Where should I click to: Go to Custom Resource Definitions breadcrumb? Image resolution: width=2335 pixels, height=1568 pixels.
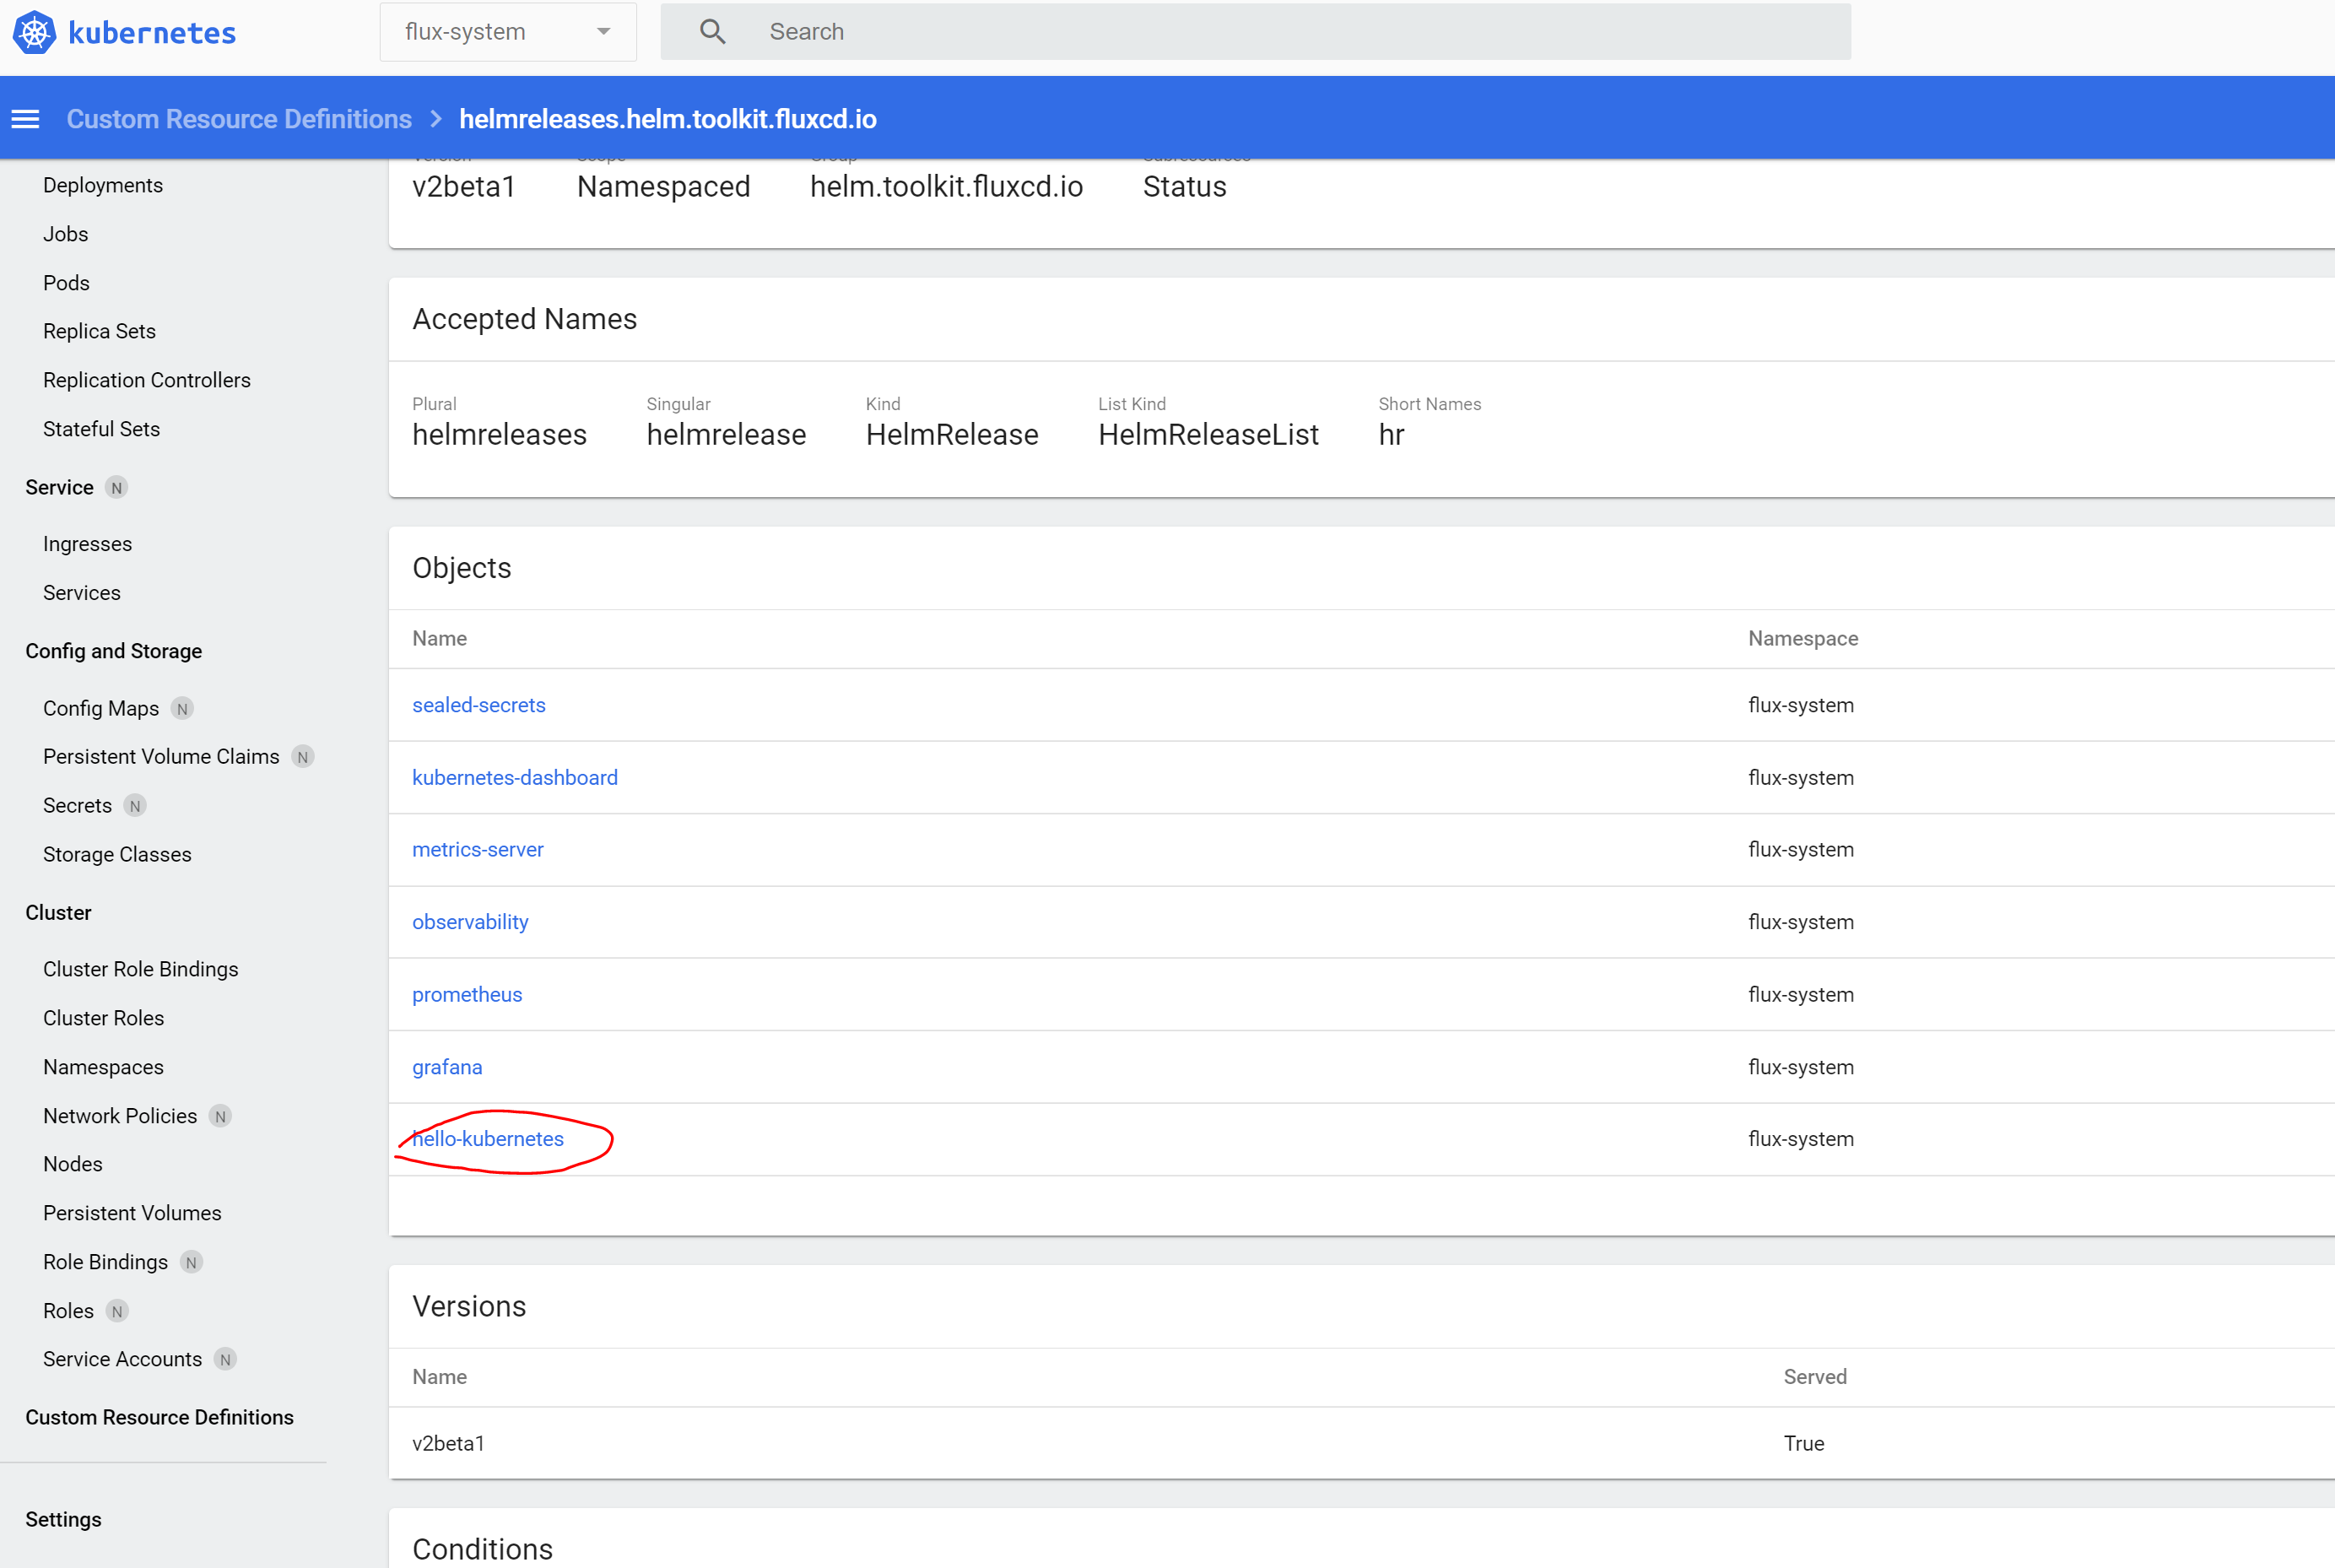pyautogui.click(x=239, y=119)
